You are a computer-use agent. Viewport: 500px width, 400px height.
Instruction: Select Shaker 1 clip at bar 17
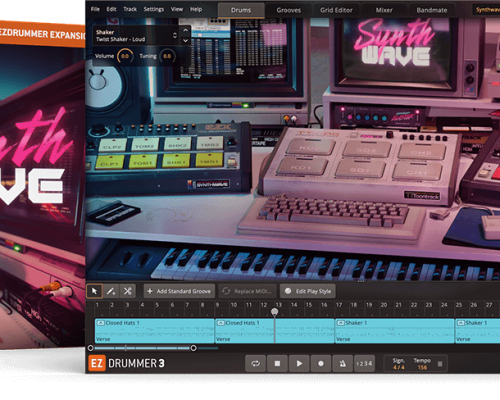tap(395, 331)
